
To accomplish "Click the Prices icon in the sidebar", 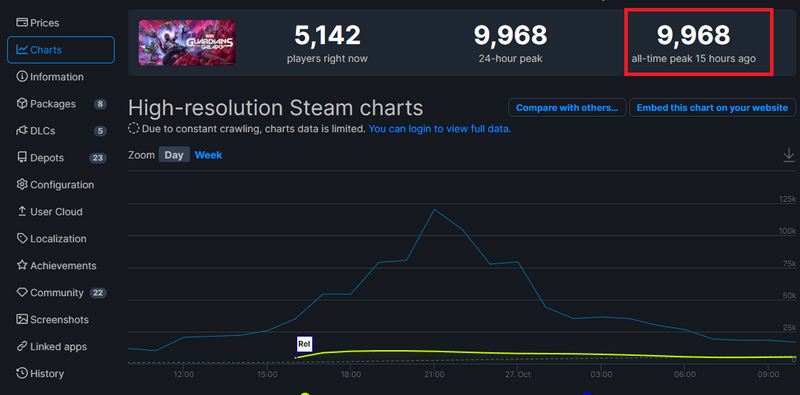I will pos(22,22).
